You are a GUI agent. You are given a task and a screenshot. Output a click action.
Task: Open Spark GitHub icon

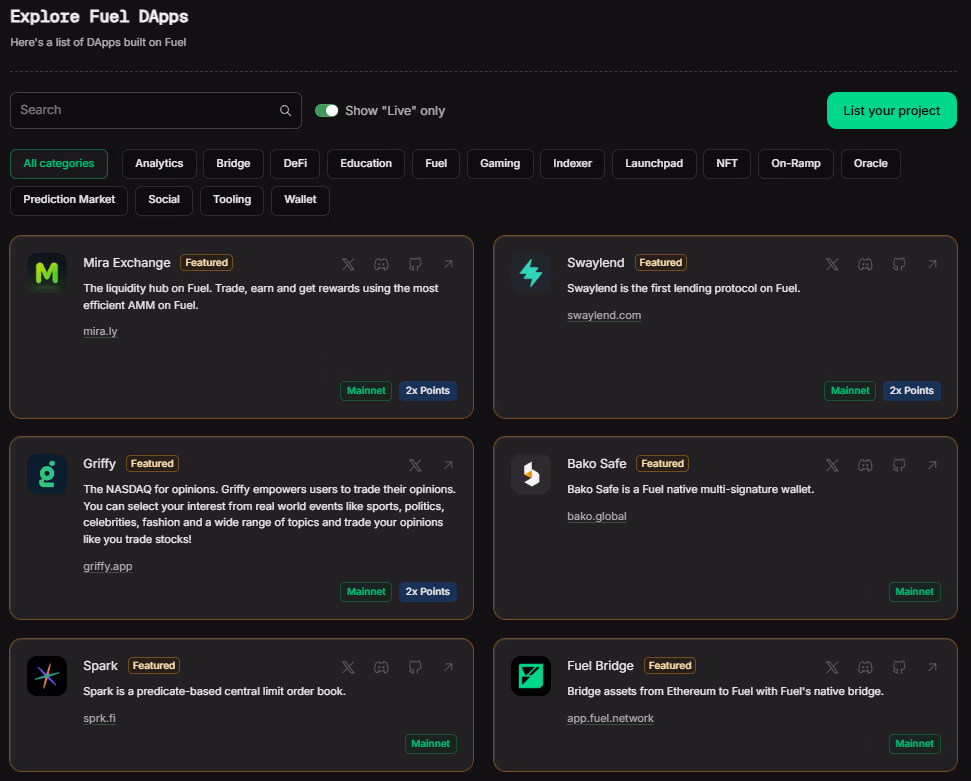point(415,667)
